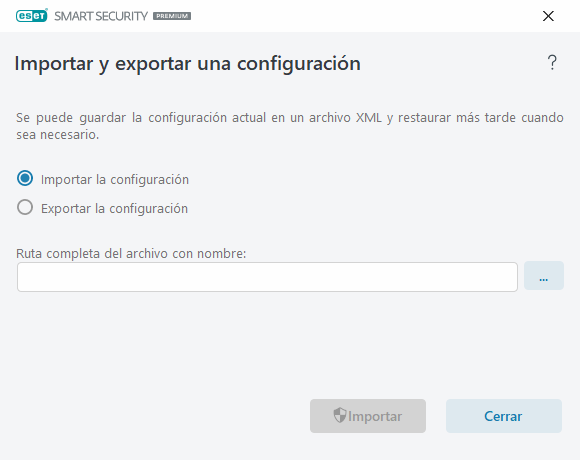Image resolution: width=580 pixels, height=460 pixels.
Task: Click the 'Ruta completa del archivo con nombre:' label
Action: pyautogui.click(x=131, y=254)
